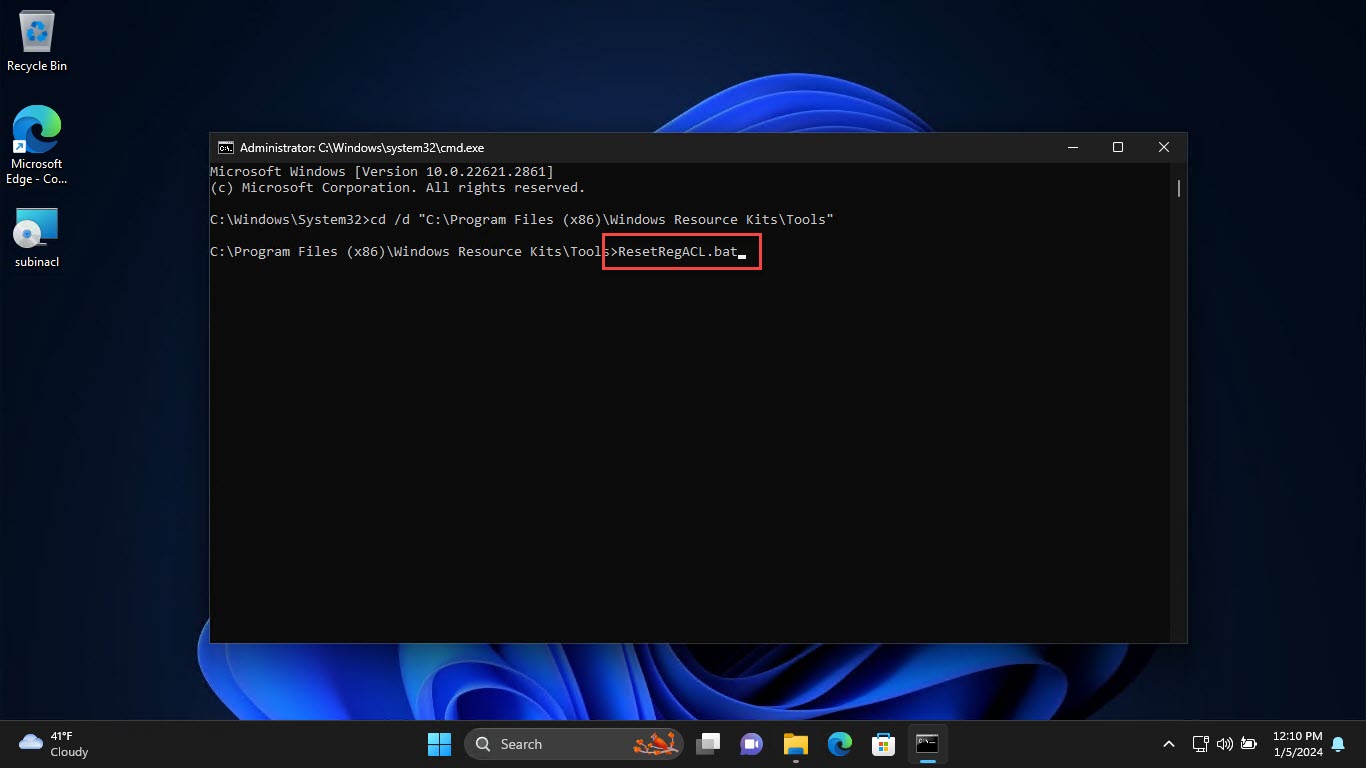Select the Microsoft Edge desktop shortcut
Viewport: 1366px width, 768px height.
click(x=37, y=145)
